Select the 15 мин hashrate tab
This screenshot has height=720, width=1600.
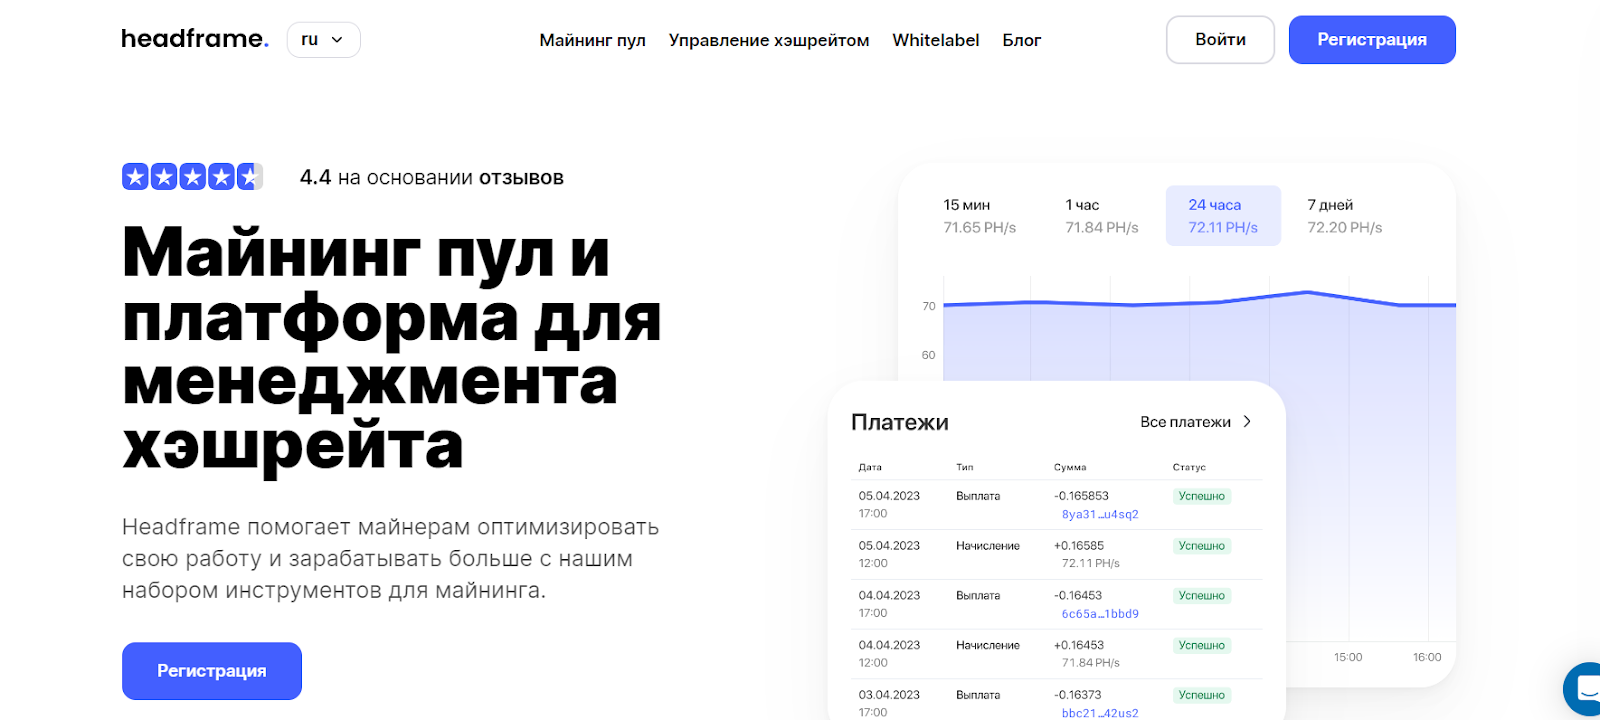[x=980, y=216]
